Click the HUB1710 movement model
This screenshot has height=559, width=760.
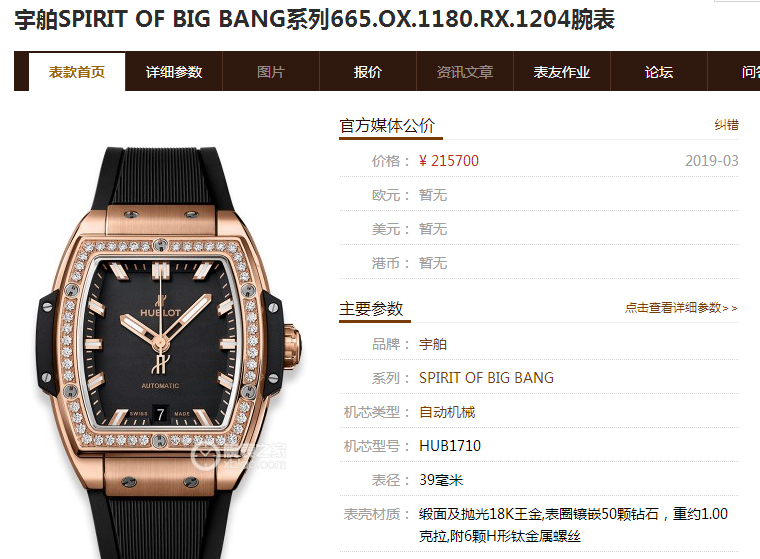[450, 446]
